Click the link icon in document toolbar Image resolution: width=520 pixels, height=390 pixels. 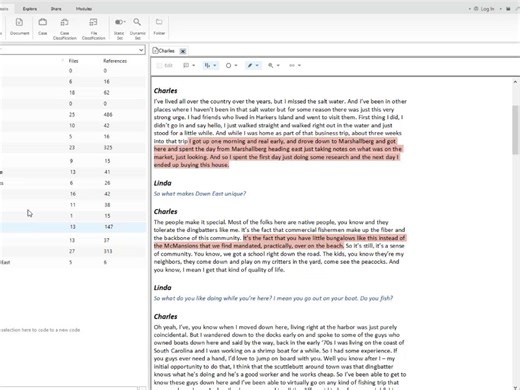(x=292, y=65)
